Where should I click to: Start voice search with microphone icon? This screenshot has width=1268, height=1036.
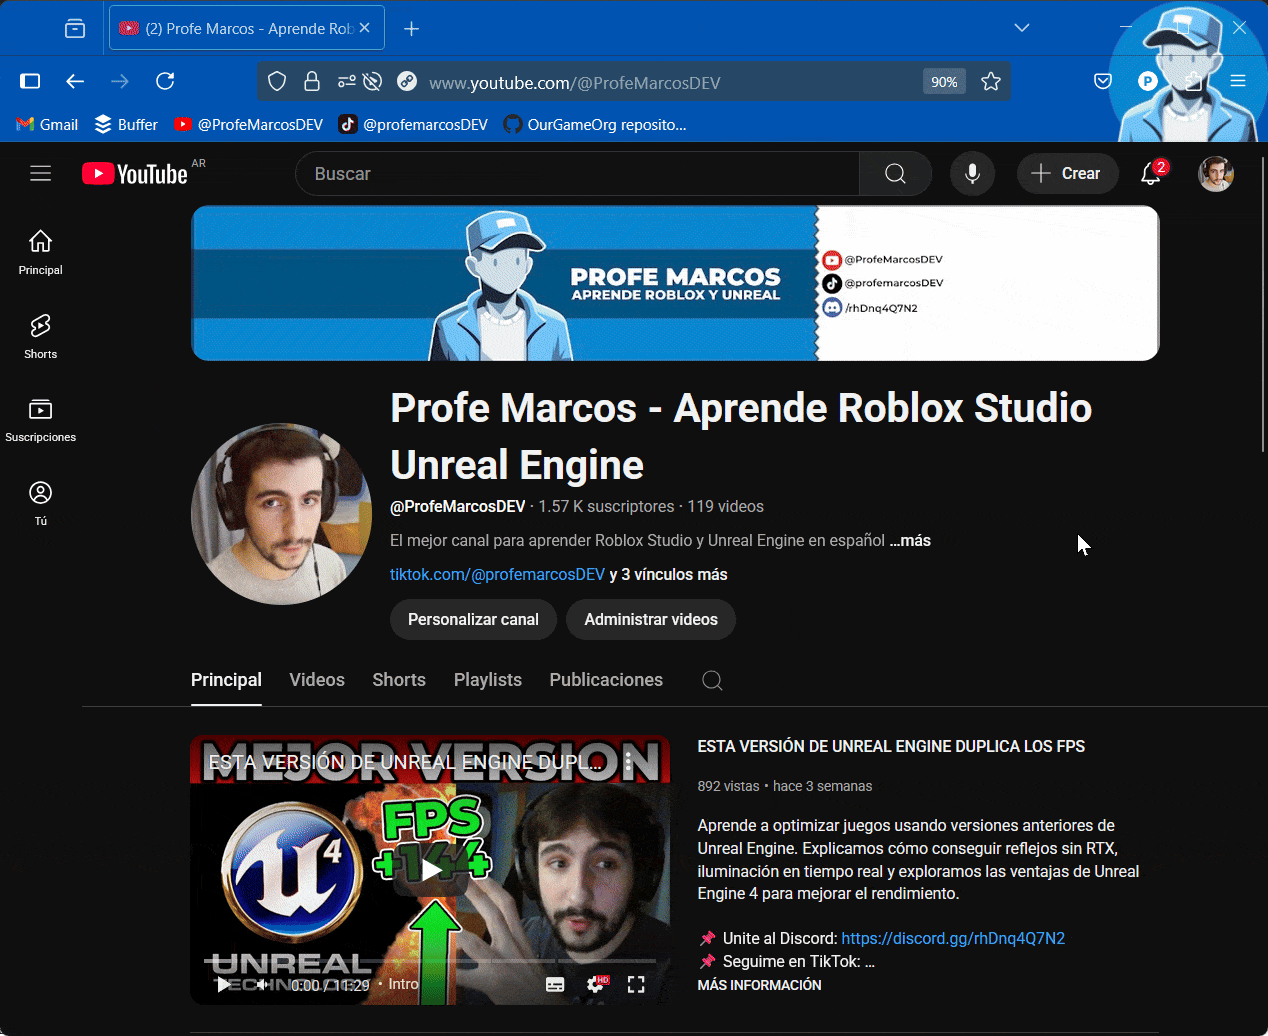[x=972, y=174]
